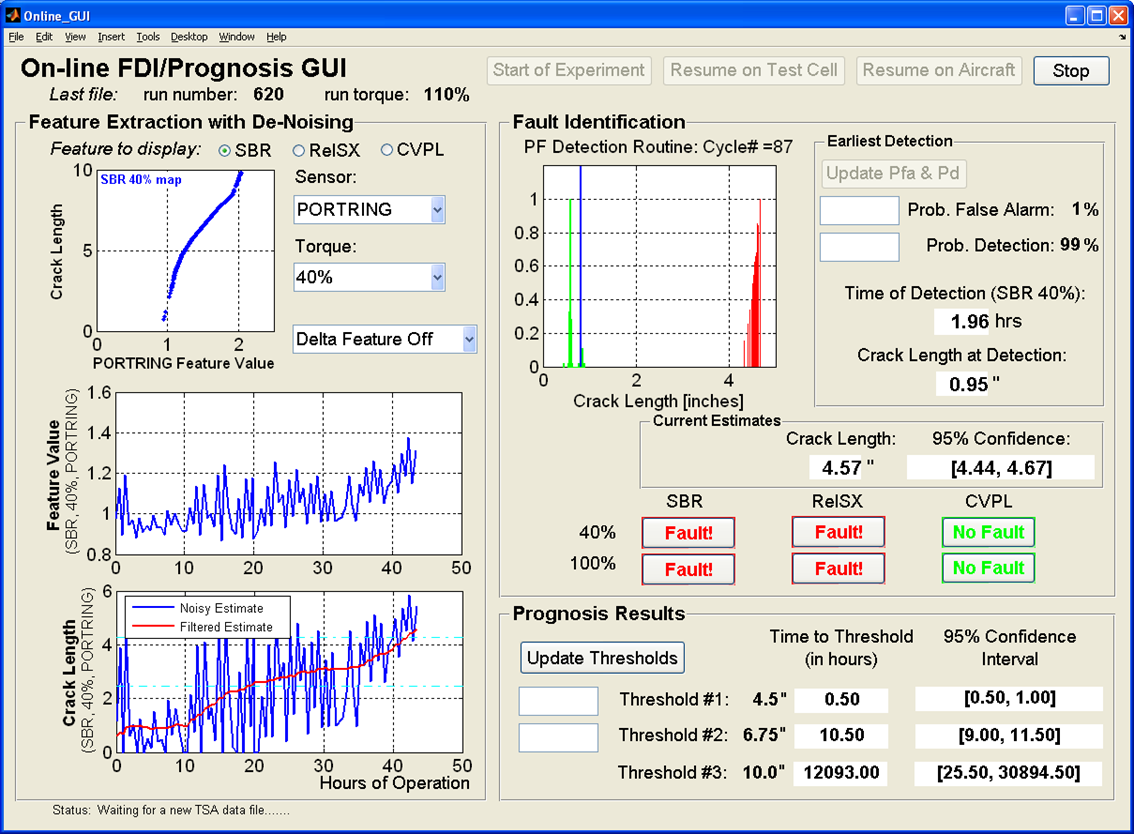Expand the Torque dropdown set to 40%

pyautogui.click(x=369, y=277)
